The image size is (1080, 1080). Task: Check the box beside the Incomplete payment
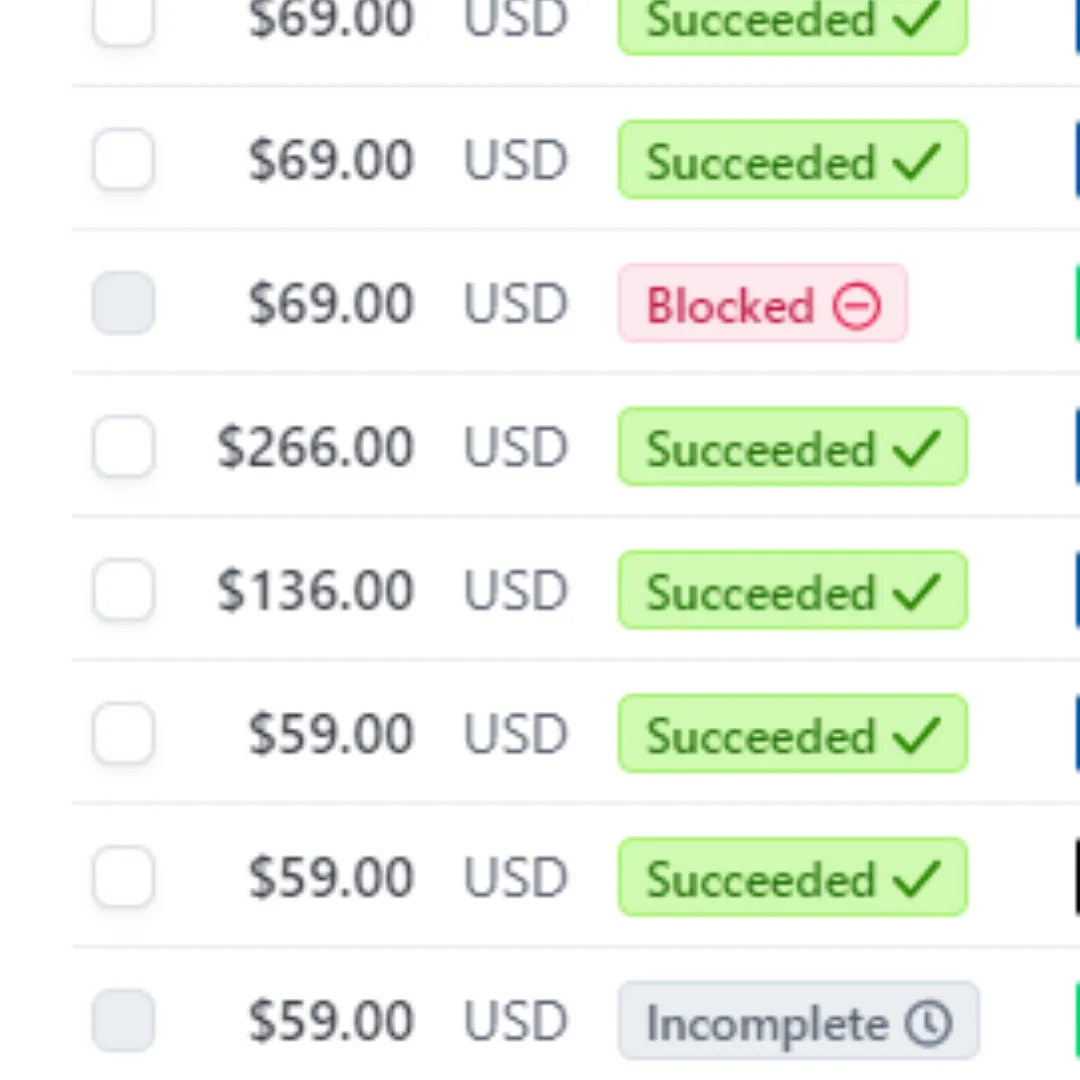click(x=123, y=1020)
